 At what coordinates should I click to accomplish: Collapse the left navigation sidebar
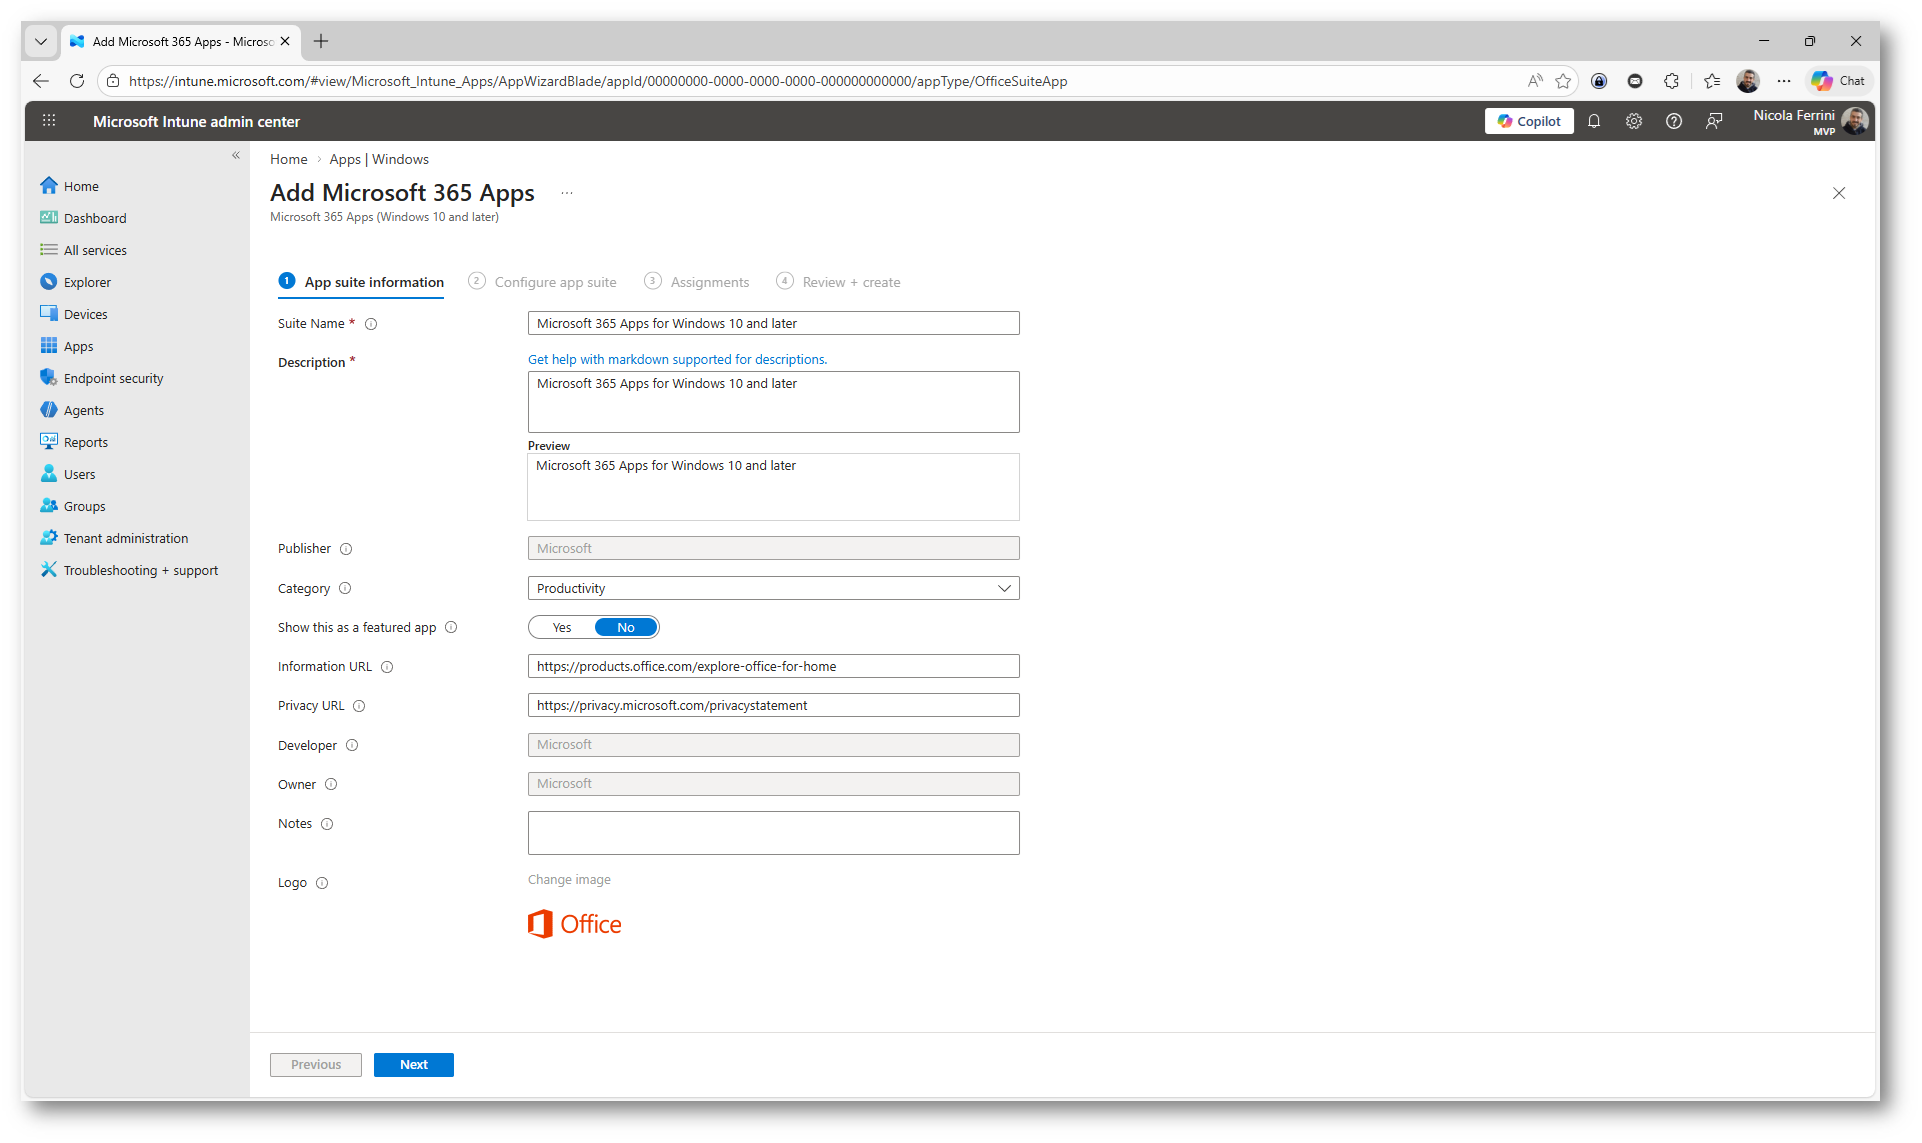click(x=236, y=155)
